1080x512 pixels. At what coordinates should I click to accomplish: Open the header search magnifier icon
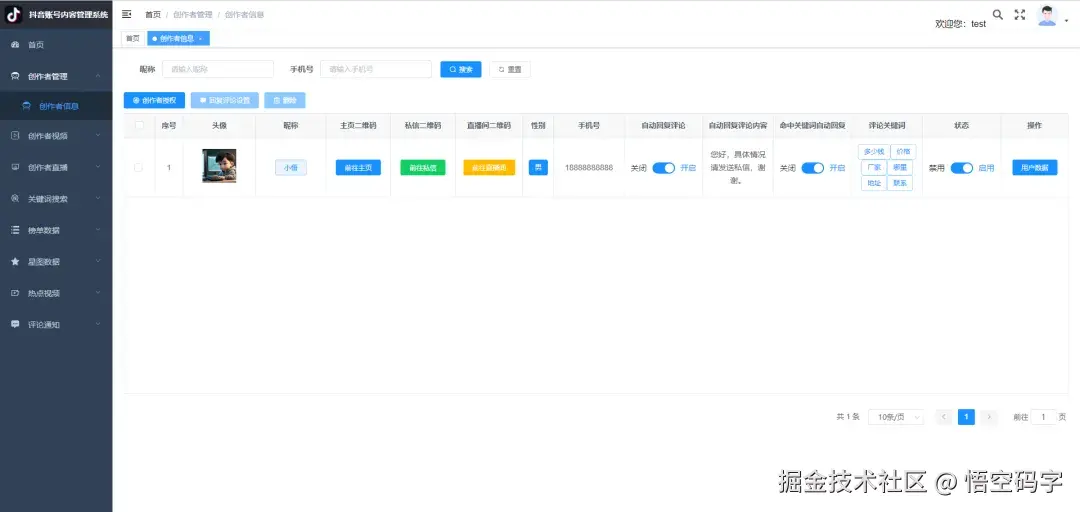coord(997,14)
